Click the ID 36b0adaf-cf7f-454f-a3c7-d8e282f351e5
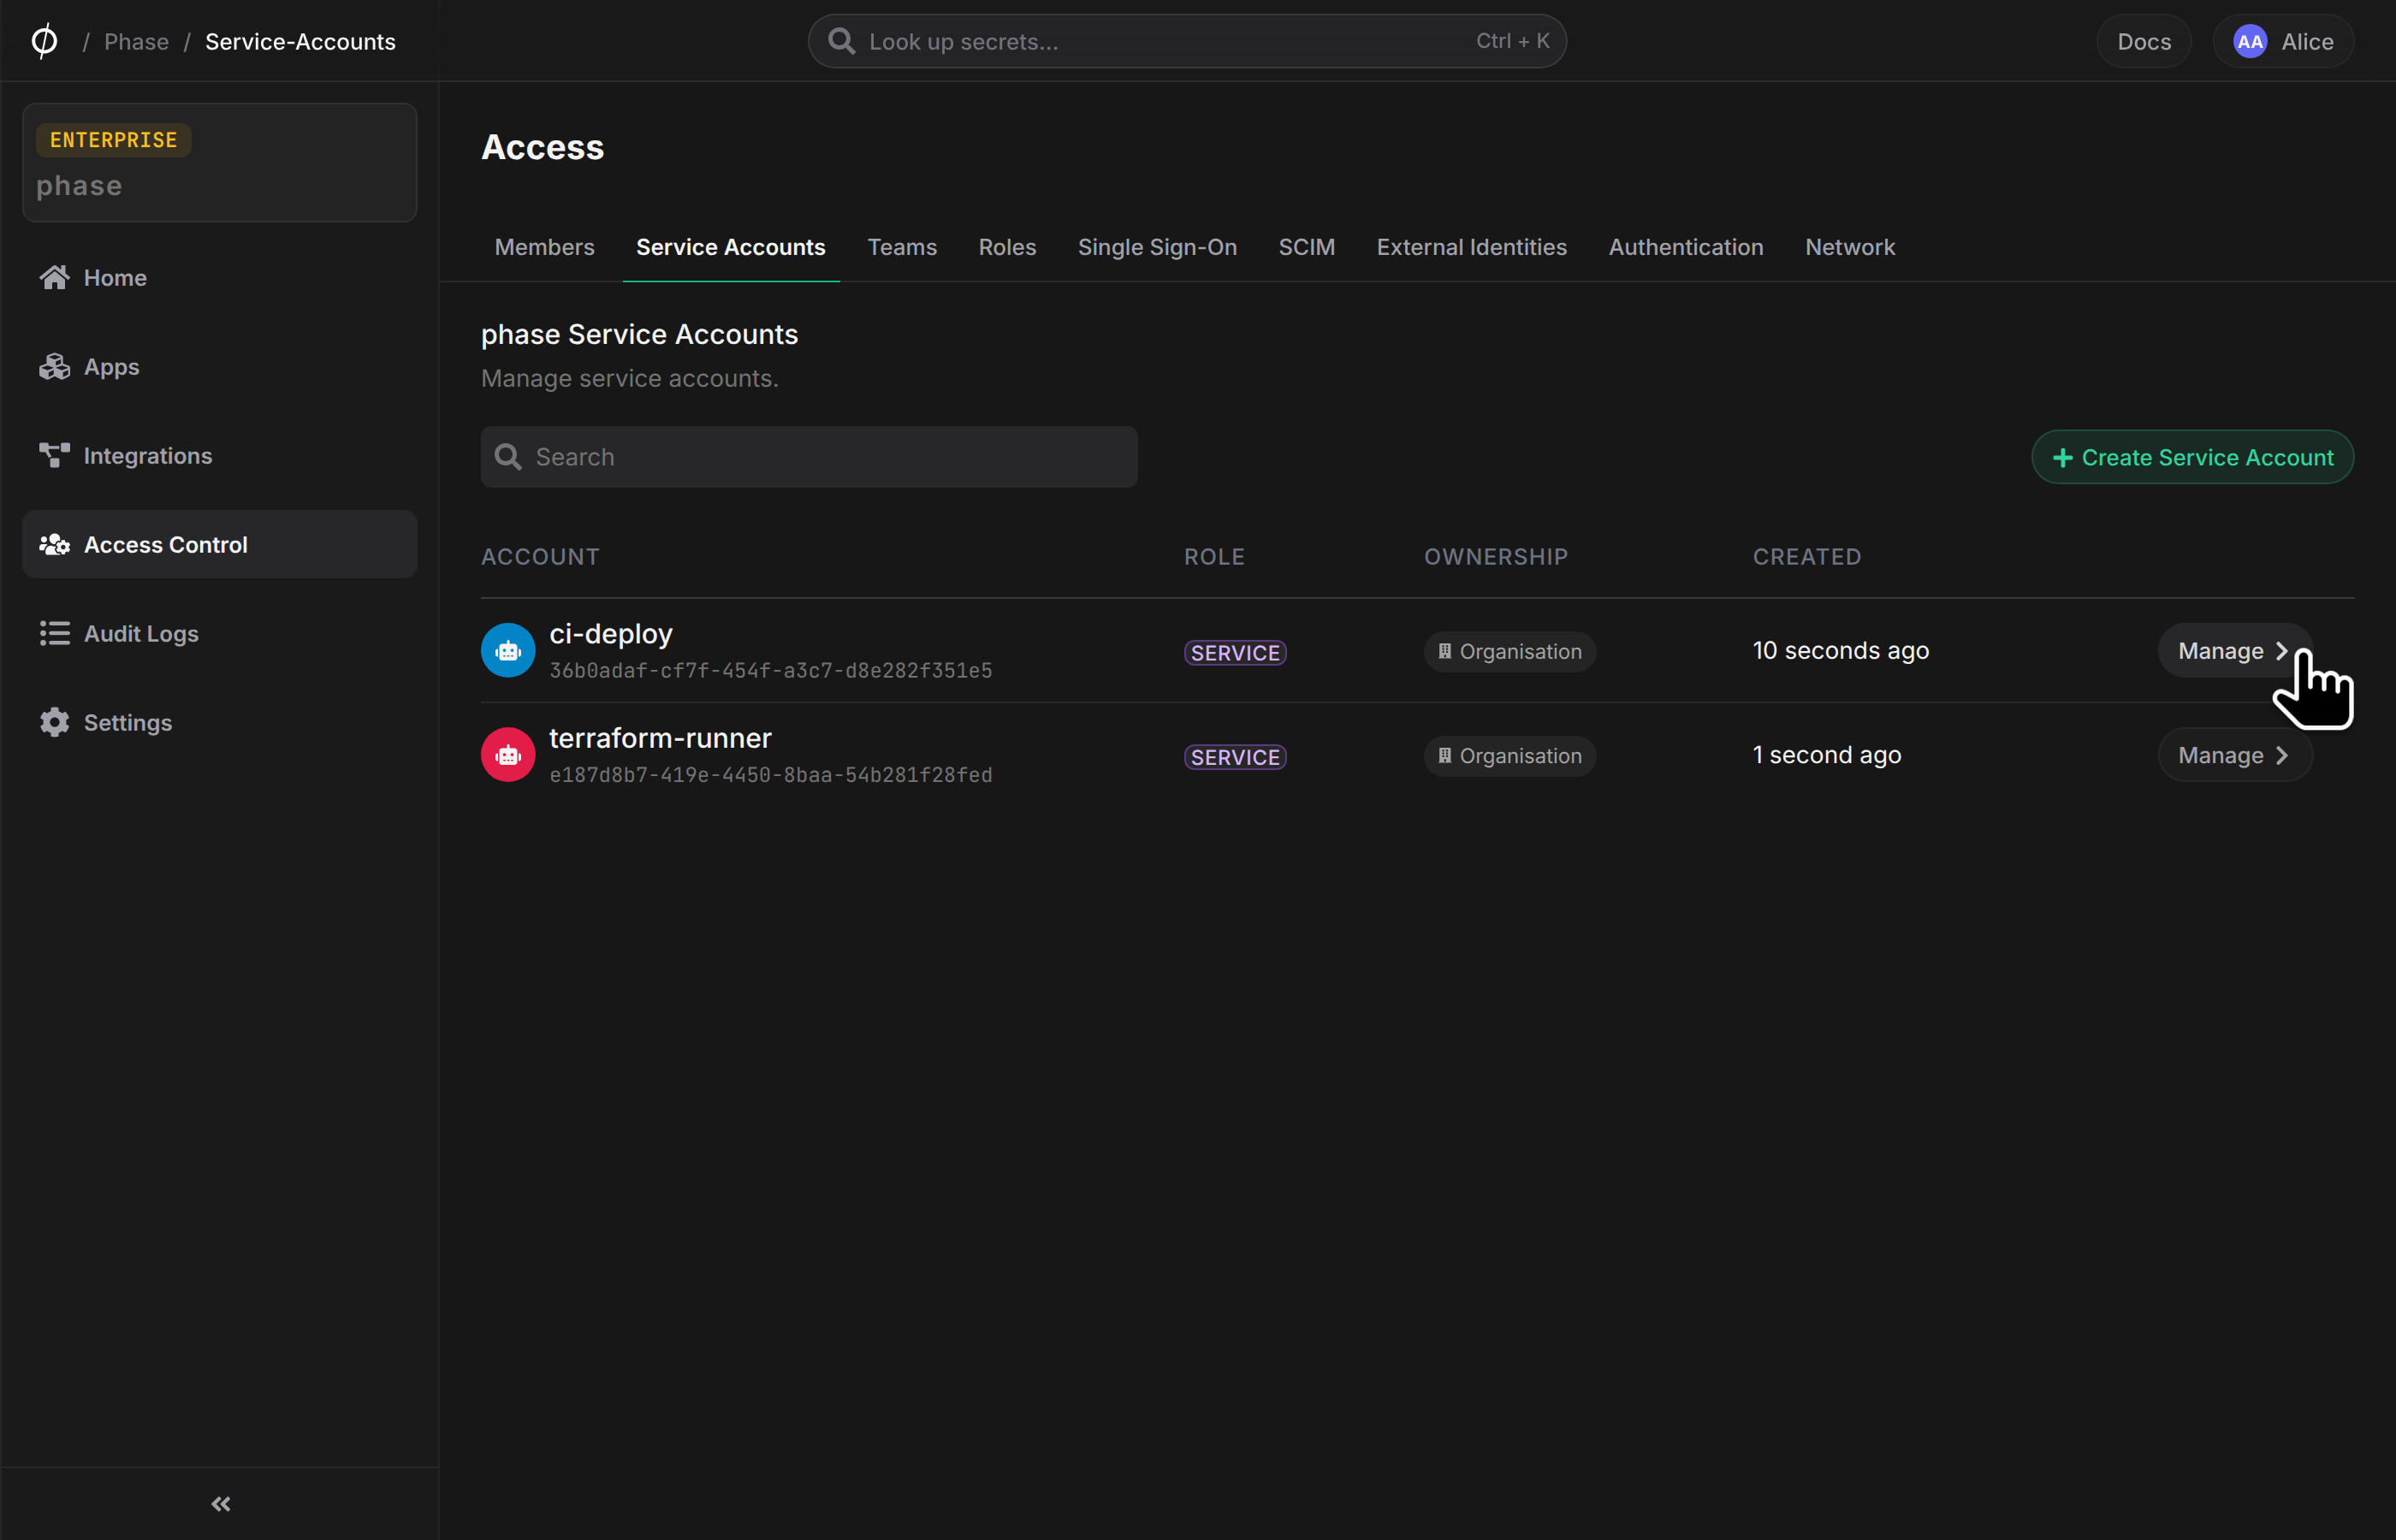 [770, 670]
